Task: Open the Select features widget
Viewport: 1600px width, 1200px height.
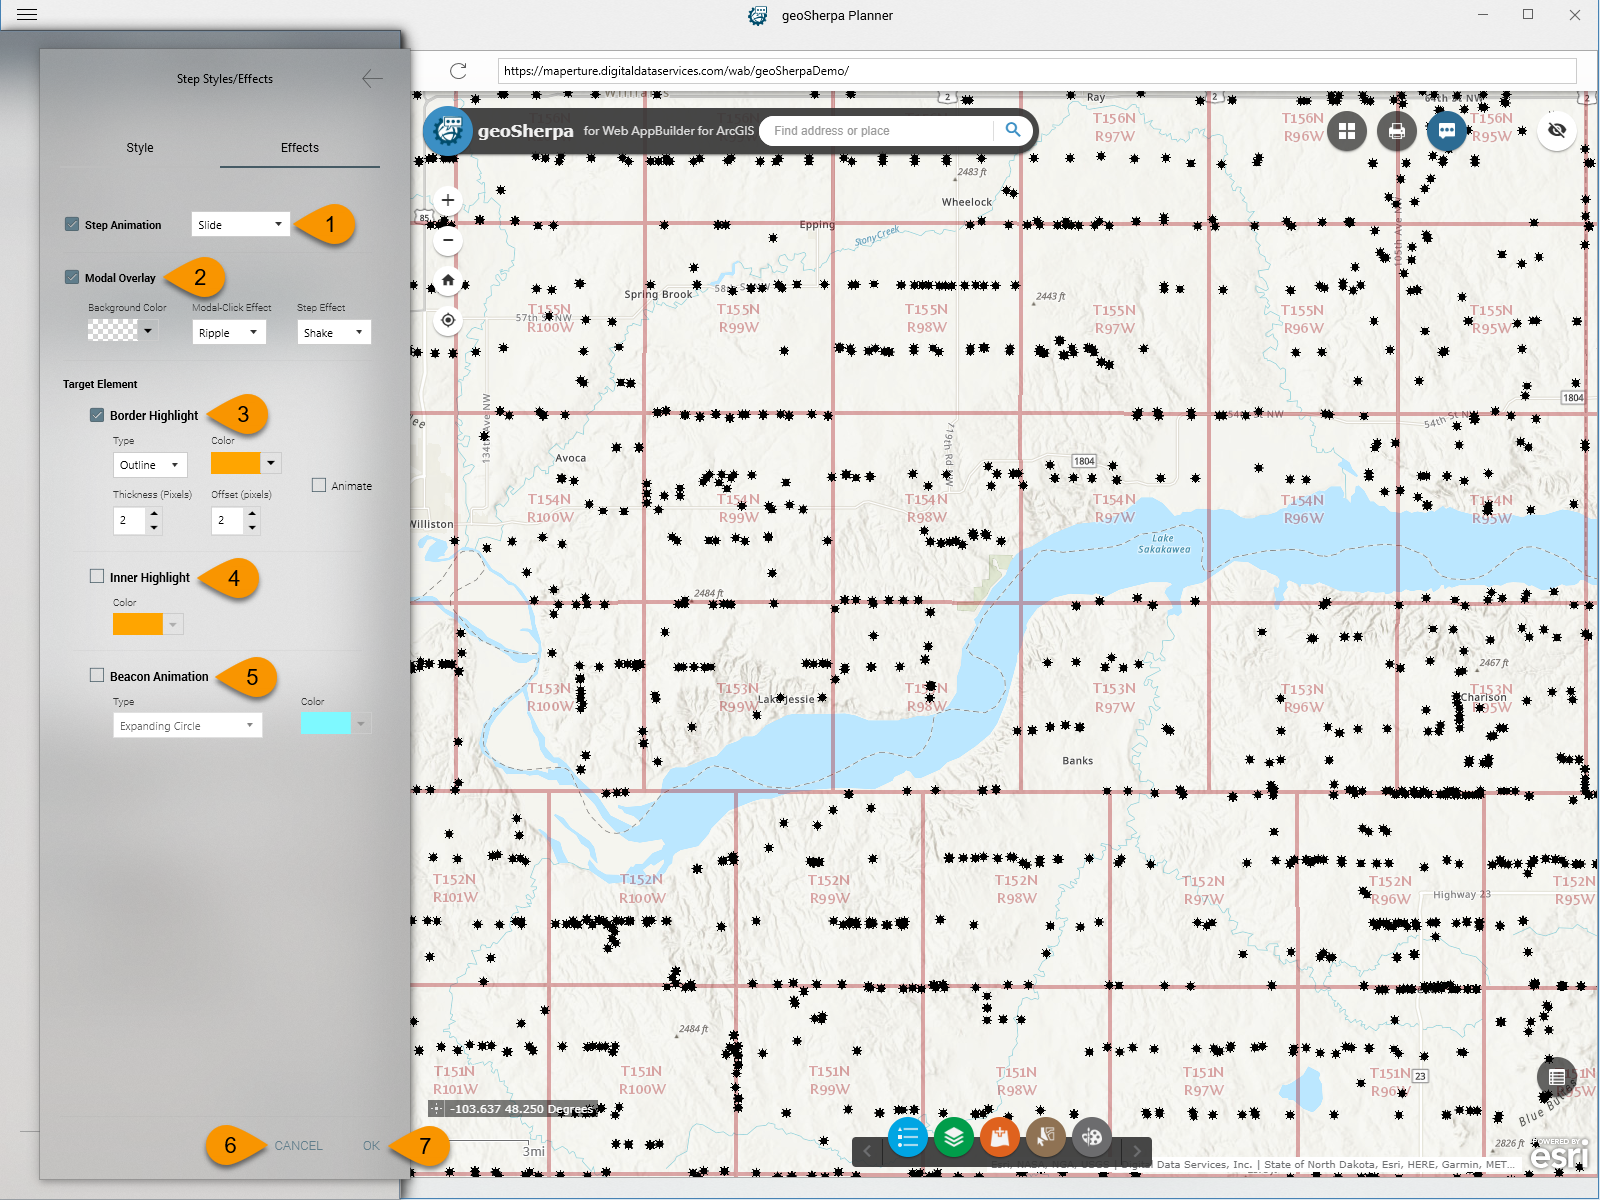Action: point(1046,1137)
